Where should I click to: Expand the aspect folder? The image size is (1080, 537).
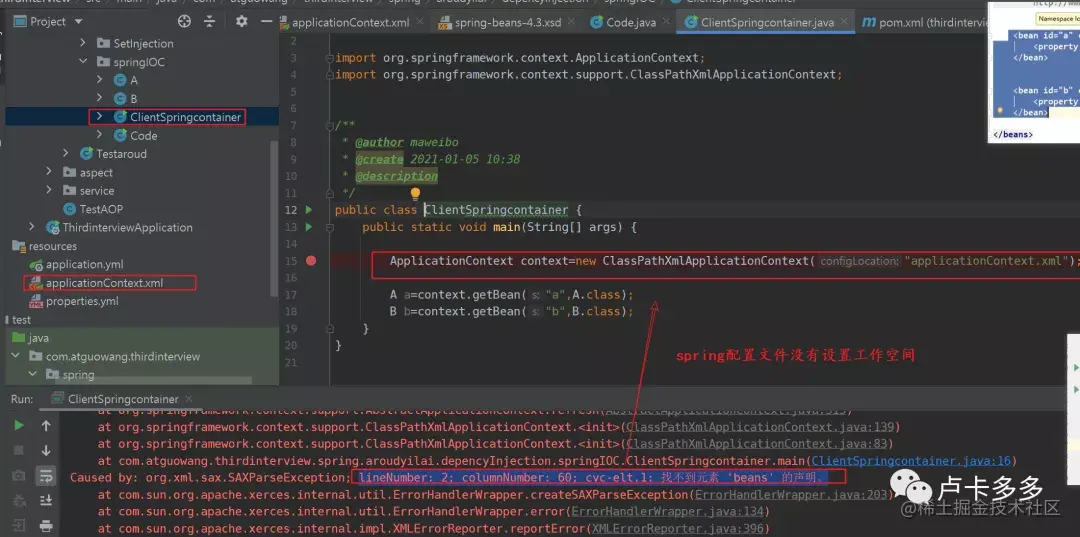point(49,172)
